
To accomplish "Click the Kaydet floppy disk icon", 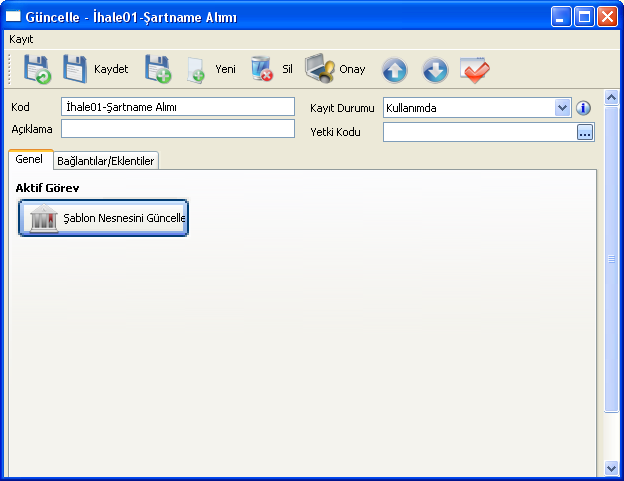I will [x=75, y=70].
